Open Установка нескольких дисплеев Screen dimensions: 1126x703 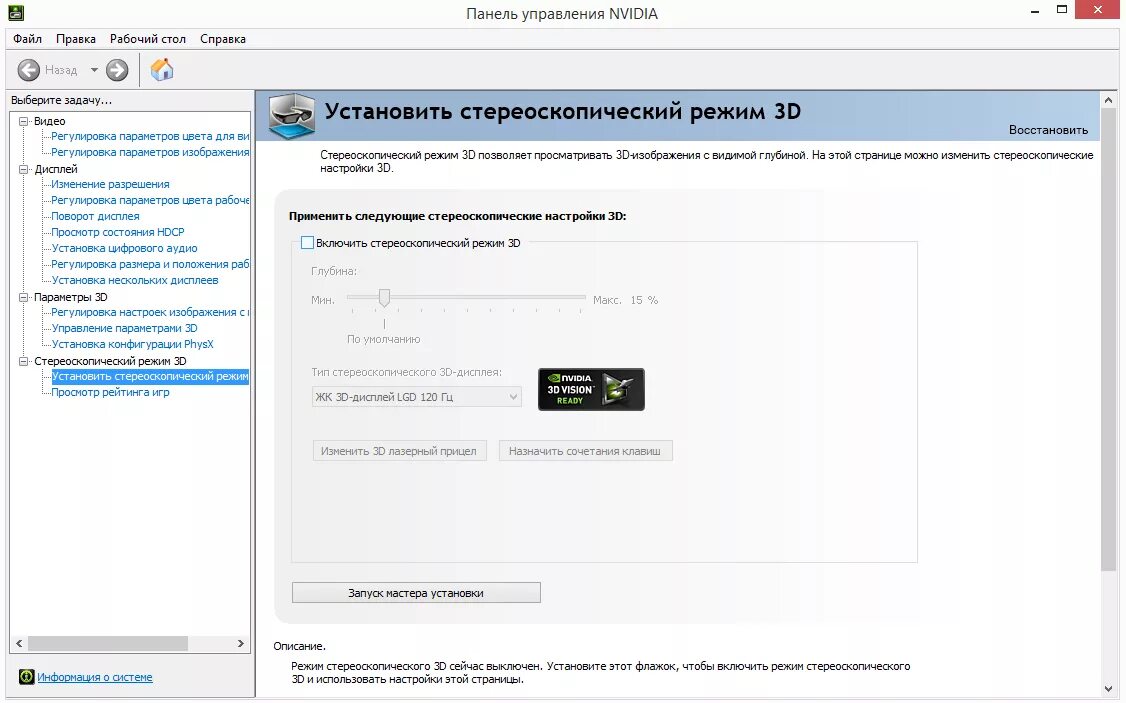pyautogui.click(x=135, y=280)
